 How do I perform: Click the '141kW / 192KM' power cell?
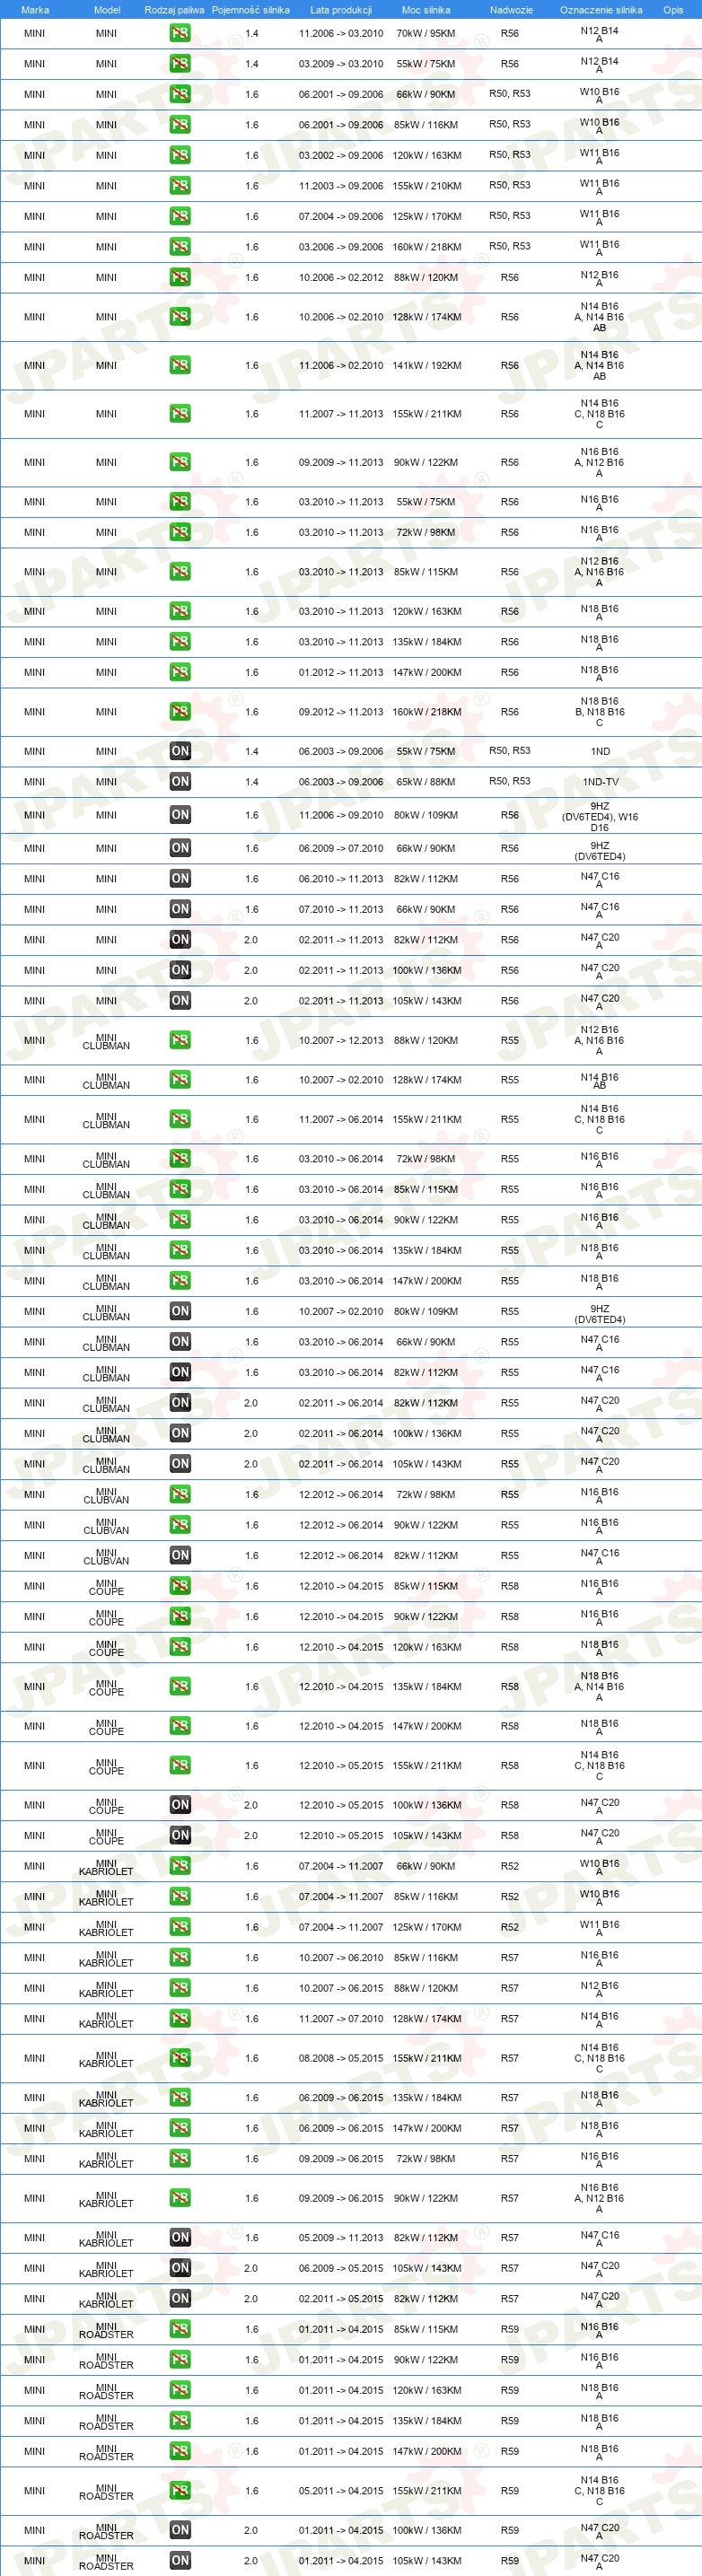[427, 365]
